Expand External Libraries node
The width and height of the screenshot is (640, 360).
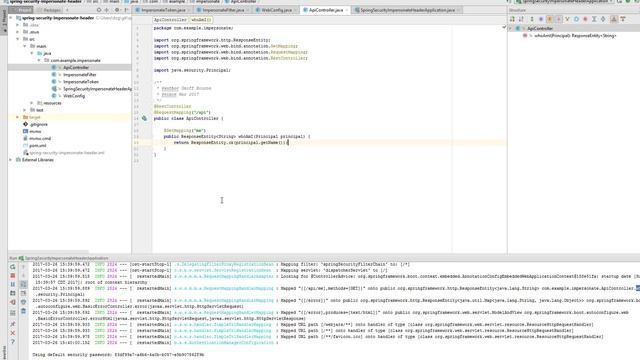pyautogui.click(x=11, y=160)
